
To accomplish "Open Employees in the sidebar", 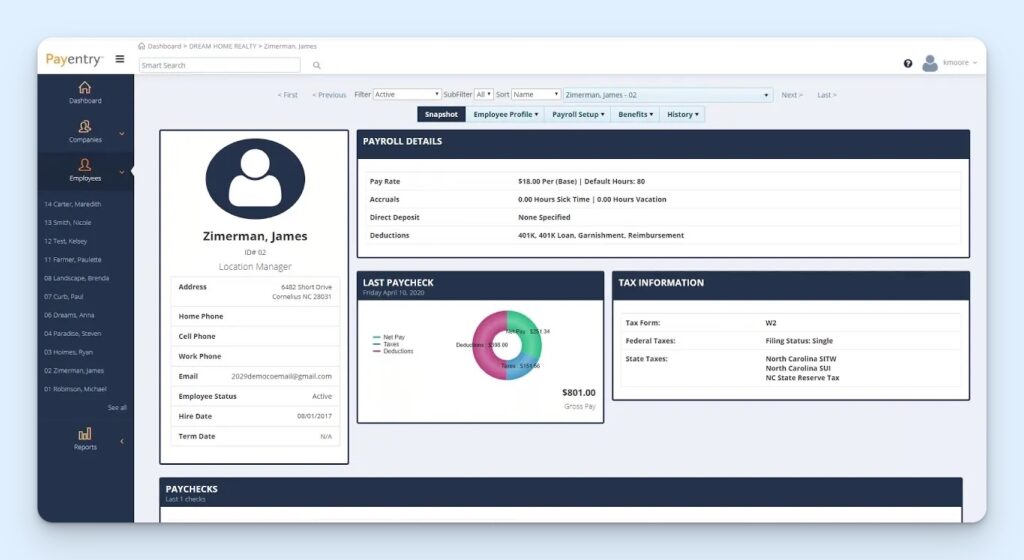I will [85, 170].
